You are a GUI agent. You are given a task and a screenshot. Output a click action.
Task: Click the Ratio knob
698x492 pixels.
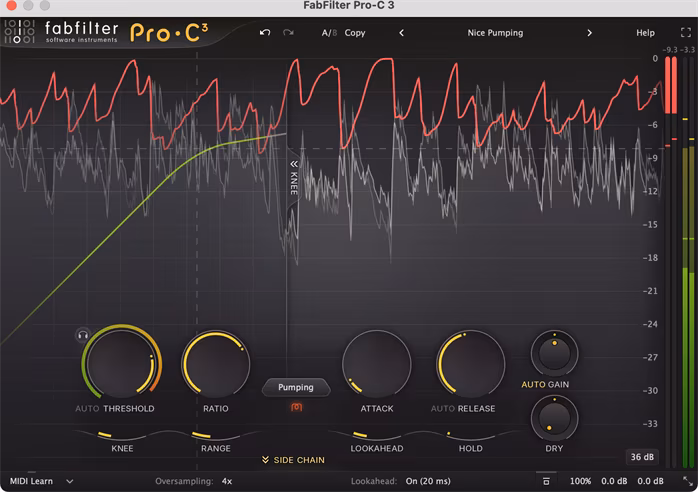(x=216, y=364)
